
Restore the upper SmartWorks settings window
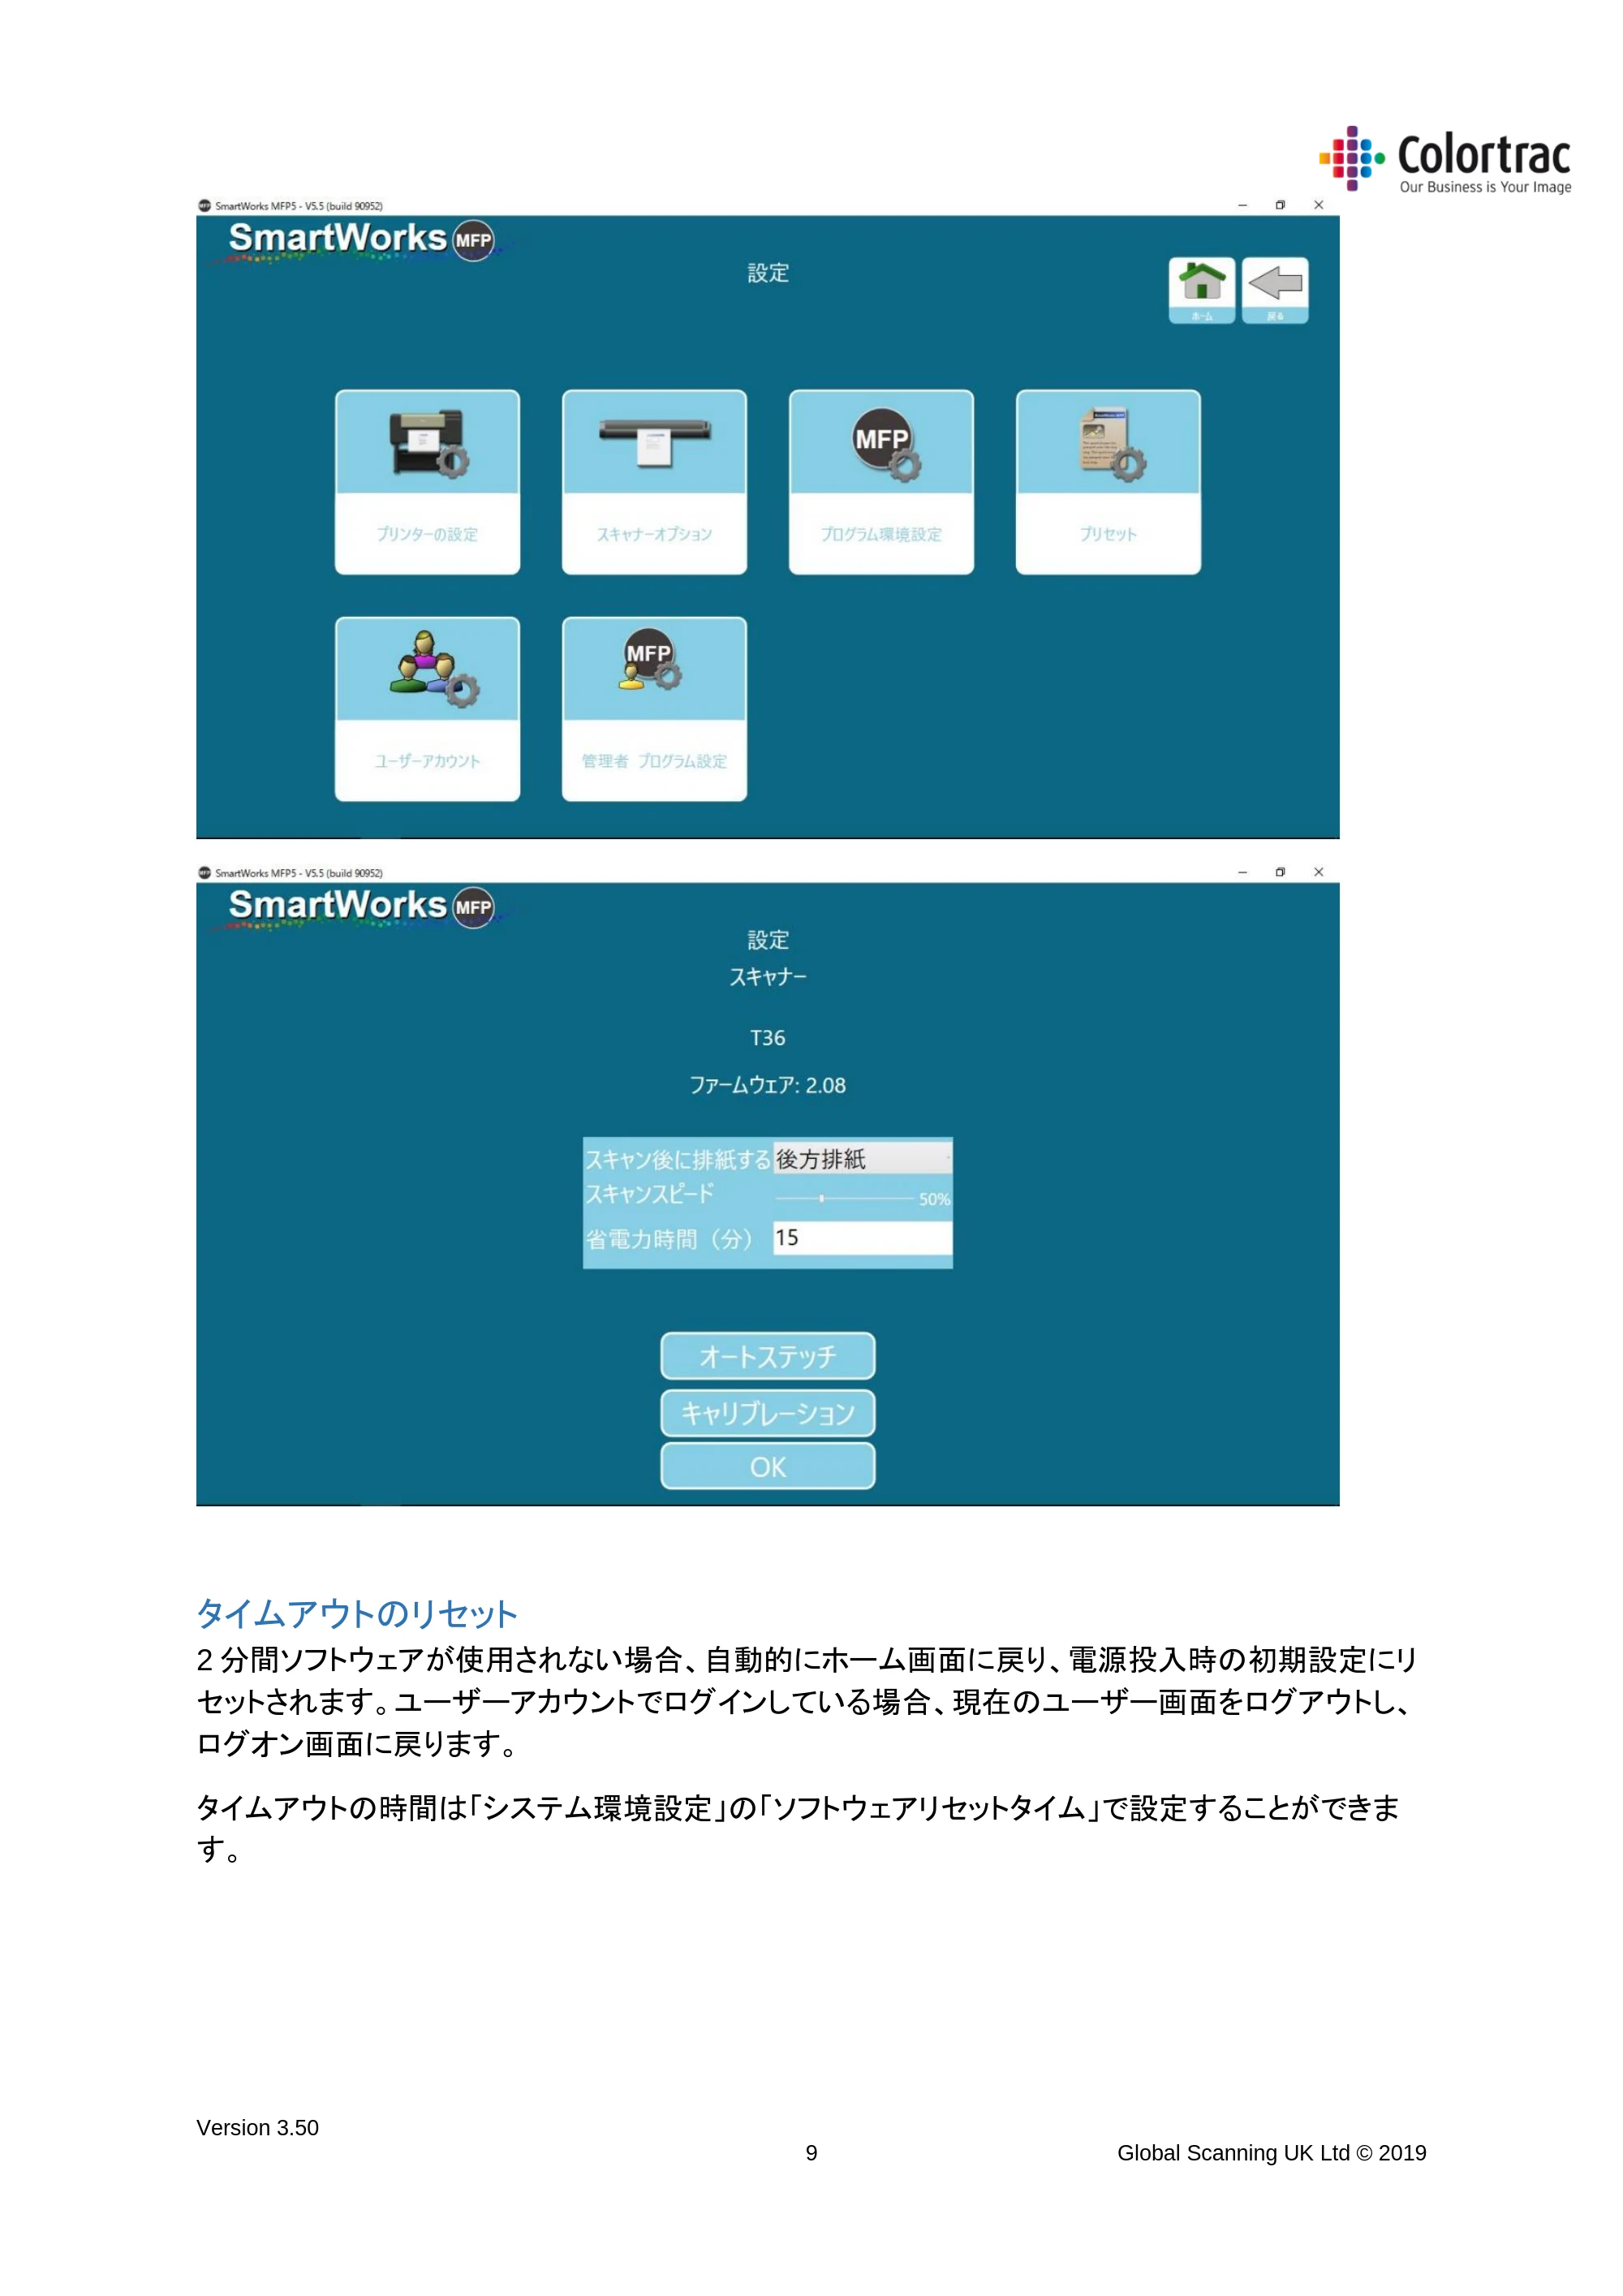(x=1280, y=205)
